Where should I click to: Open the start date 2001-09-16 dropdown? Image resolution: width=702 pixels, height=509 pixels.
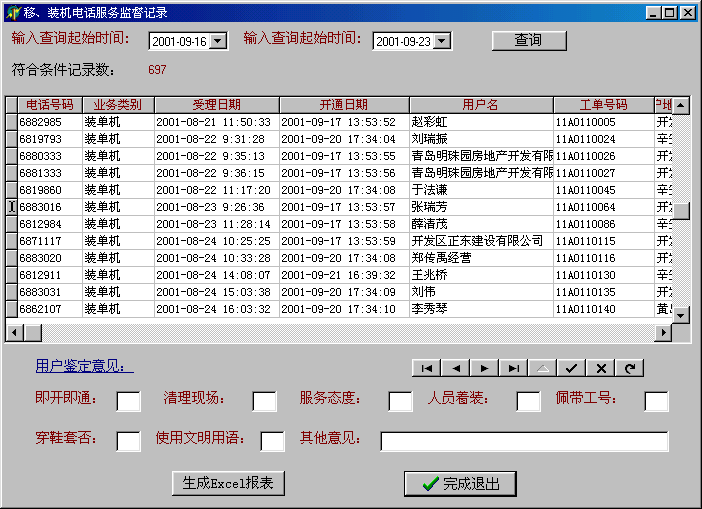(x=219, y=41)
